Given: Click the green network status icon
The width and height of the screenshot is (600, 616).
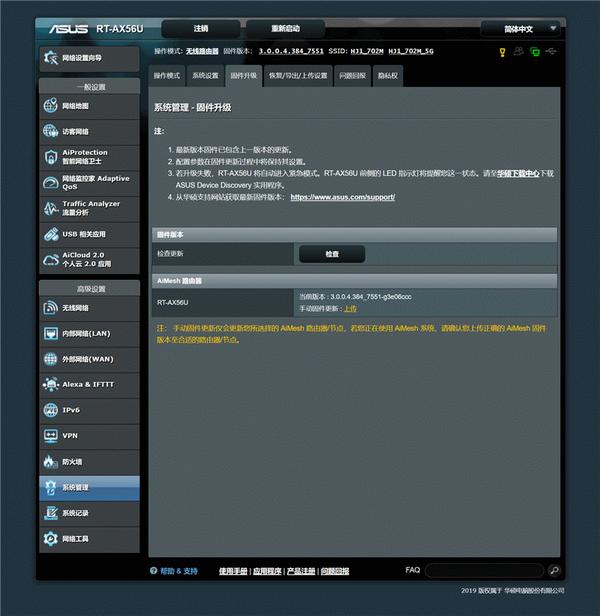Looking at the screenshot, I should click(534, 51).
